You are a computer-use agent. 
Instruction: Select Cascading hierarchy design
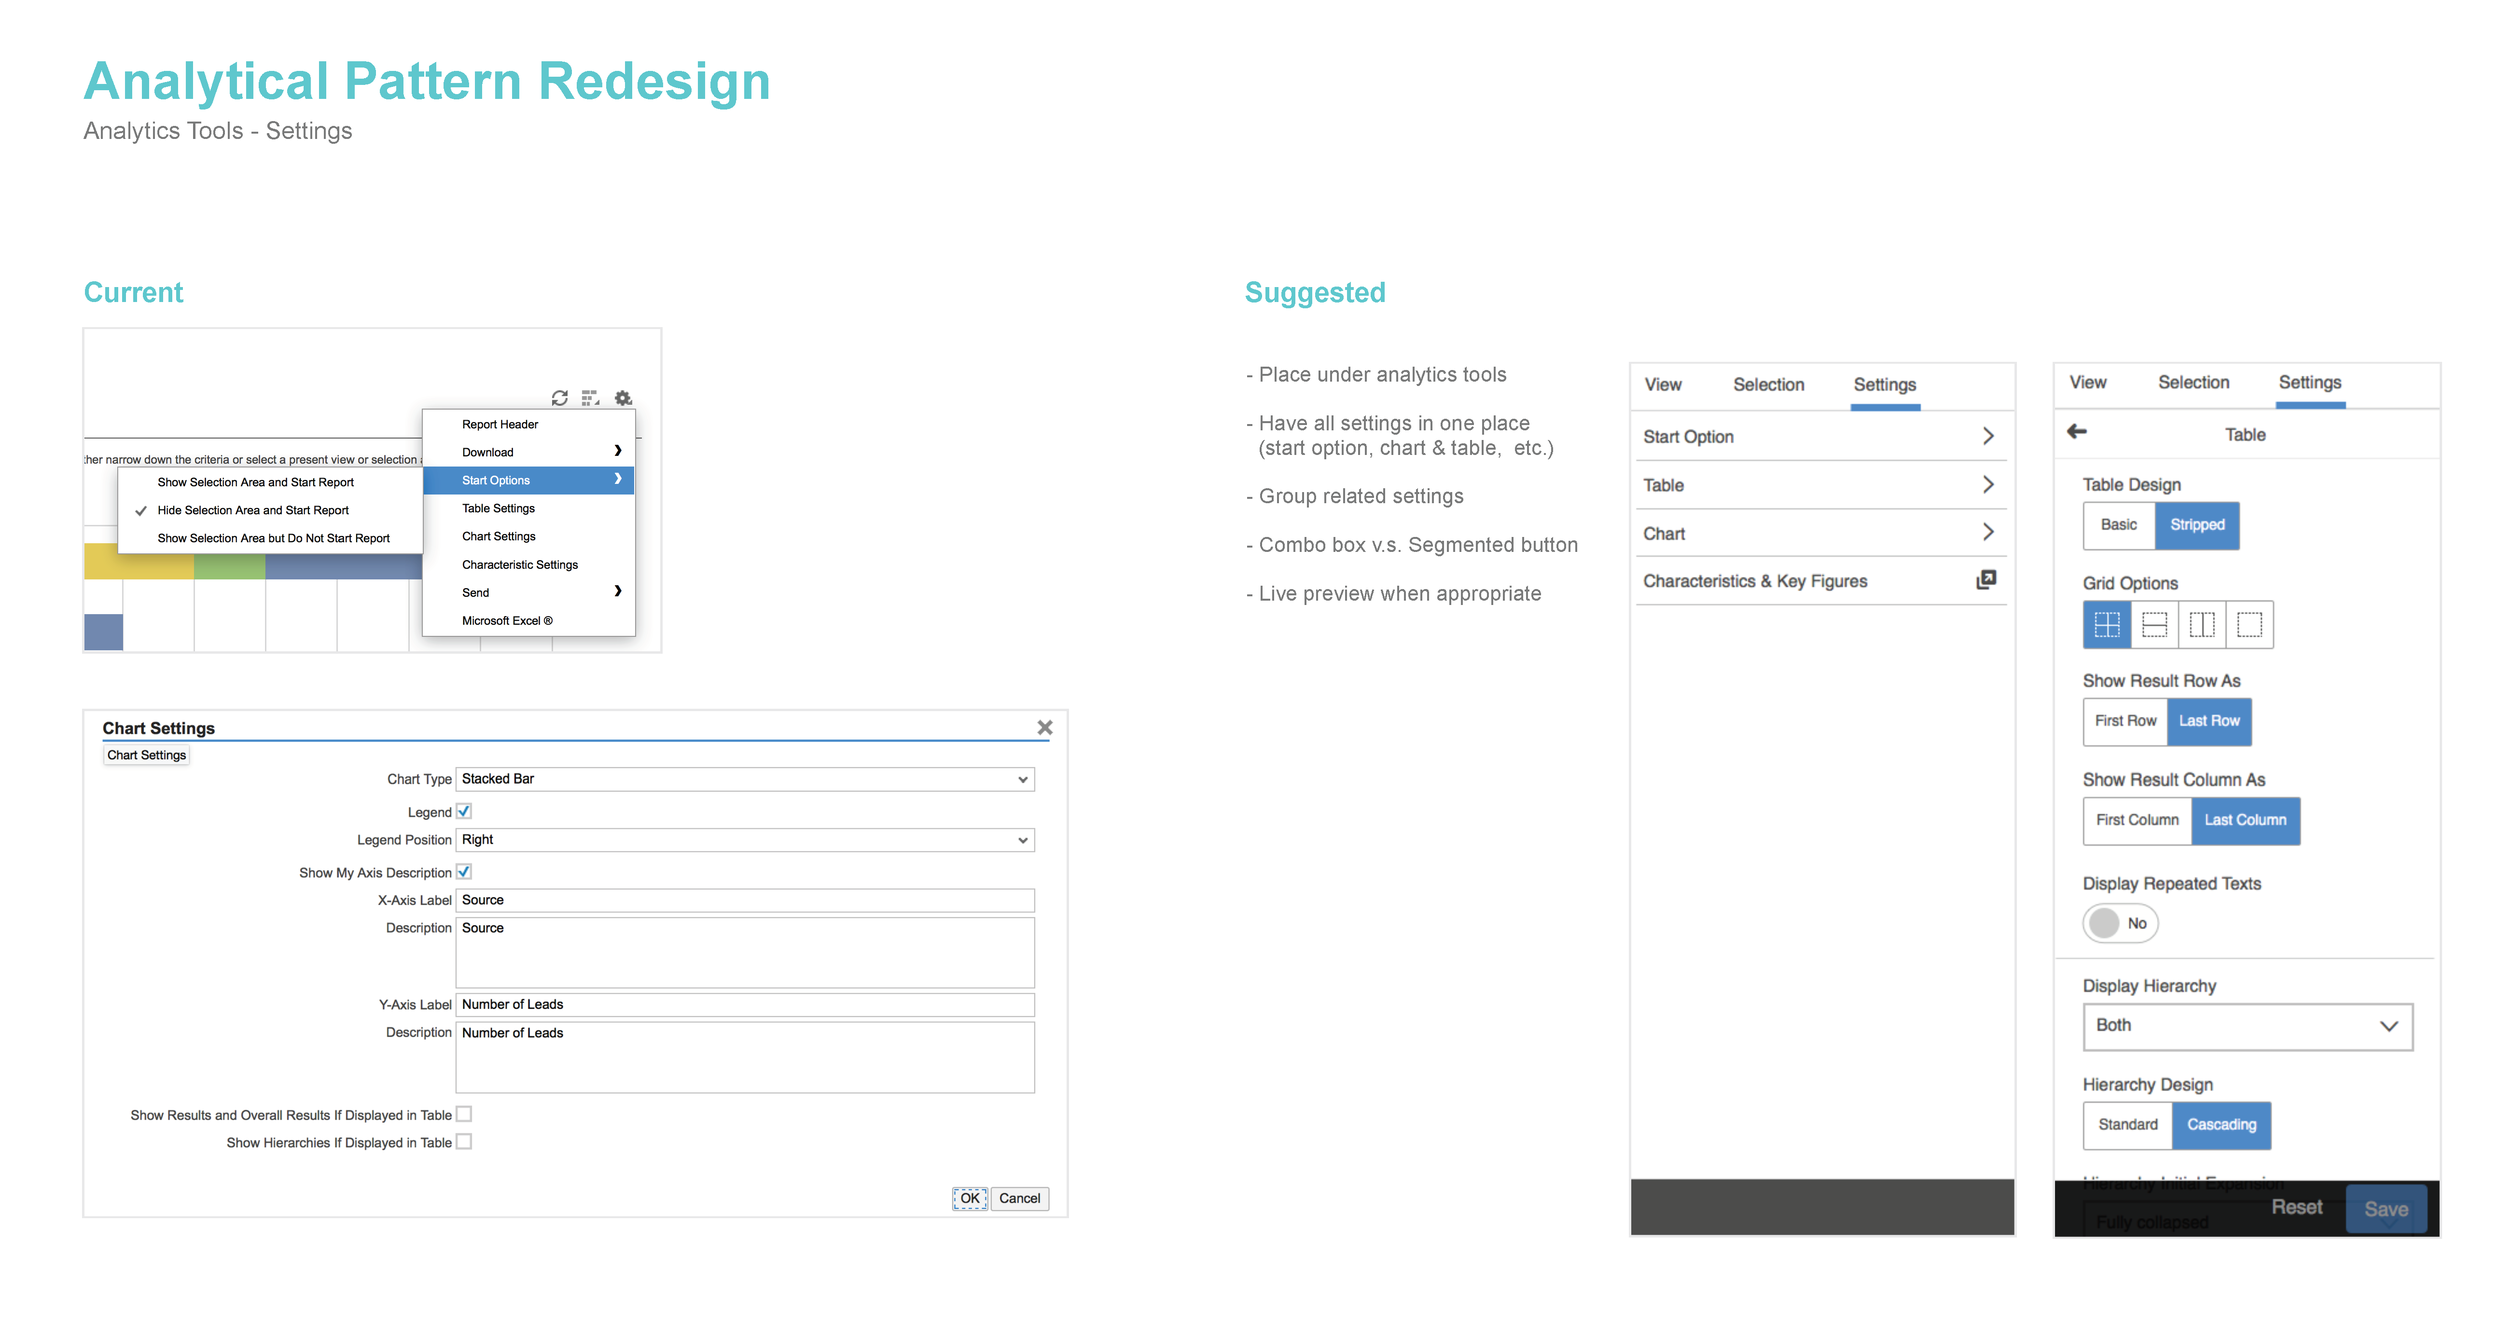(2221, 1125)
